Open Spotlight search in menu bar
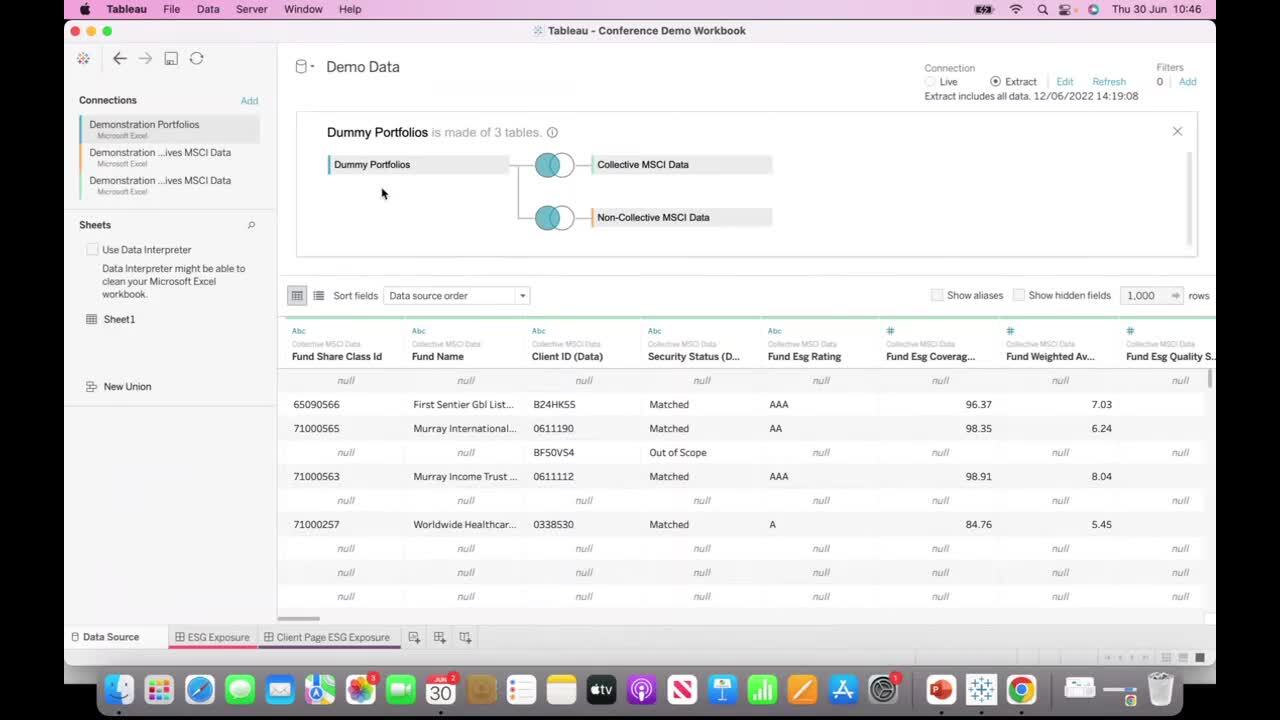This screenshot has width=1280, height=720. click(1043, 9)
